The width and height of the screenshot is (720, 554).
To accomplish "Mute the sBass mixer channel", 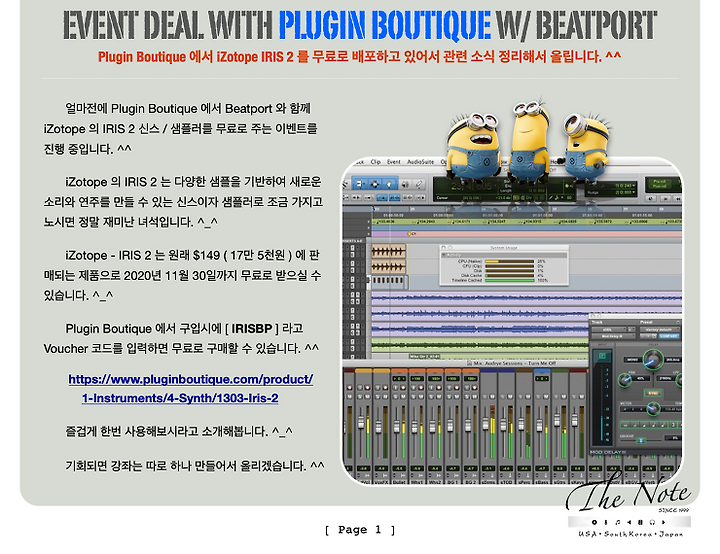I will 546,396.
